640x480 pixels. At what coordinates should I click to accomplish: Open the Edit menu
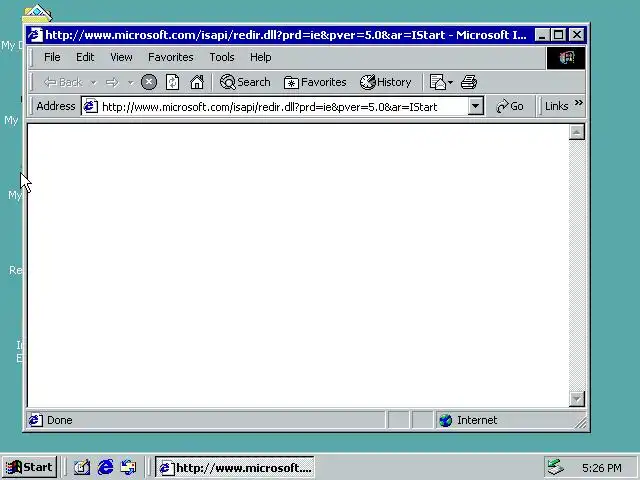tap(85, 57)
